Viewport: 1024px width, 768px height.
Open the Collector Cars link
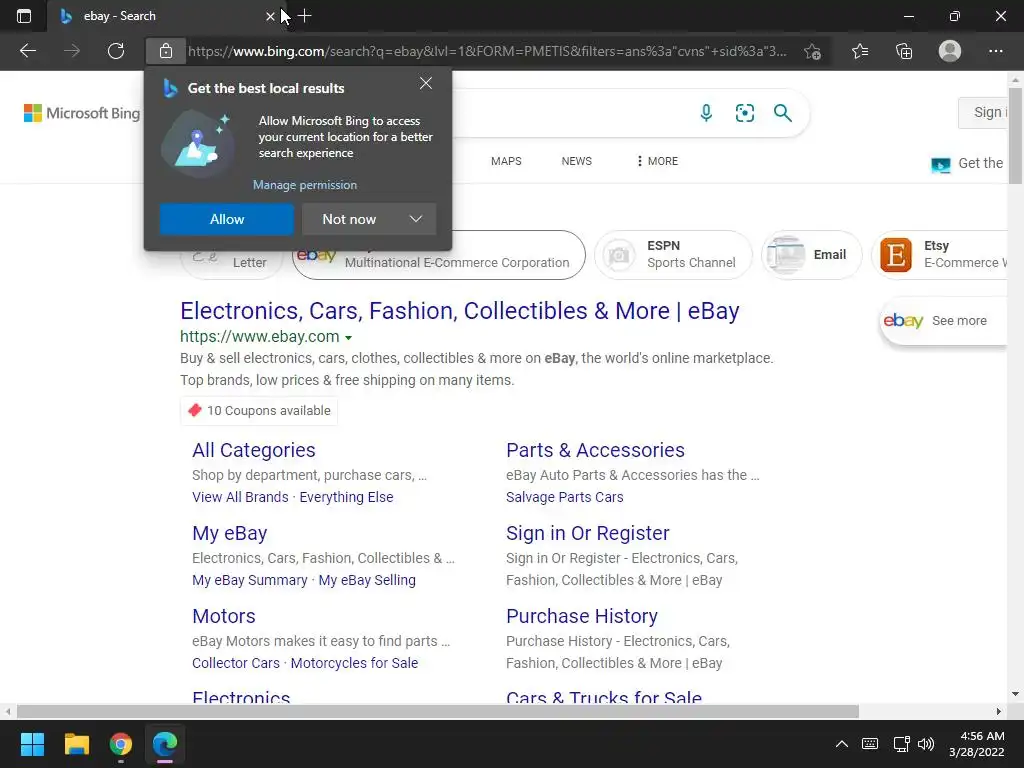[x=236, y=663]
